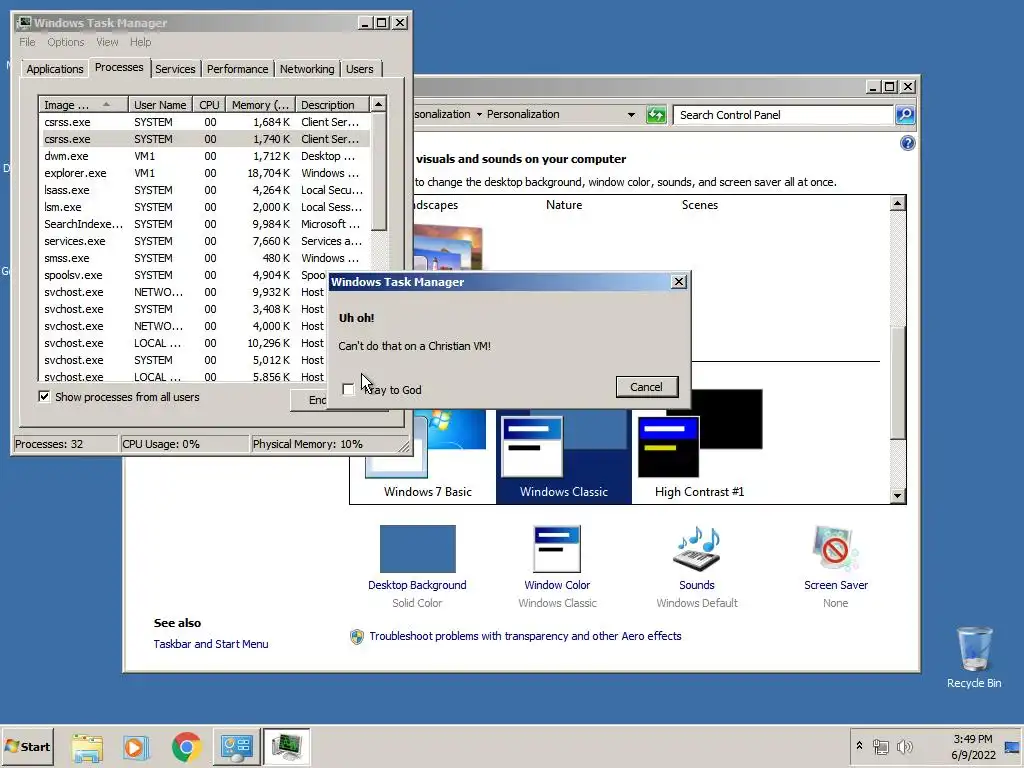The width and height of the screenshot is (1024, 768).
Task: Open the Screen Saver icon
Action: 836,549
